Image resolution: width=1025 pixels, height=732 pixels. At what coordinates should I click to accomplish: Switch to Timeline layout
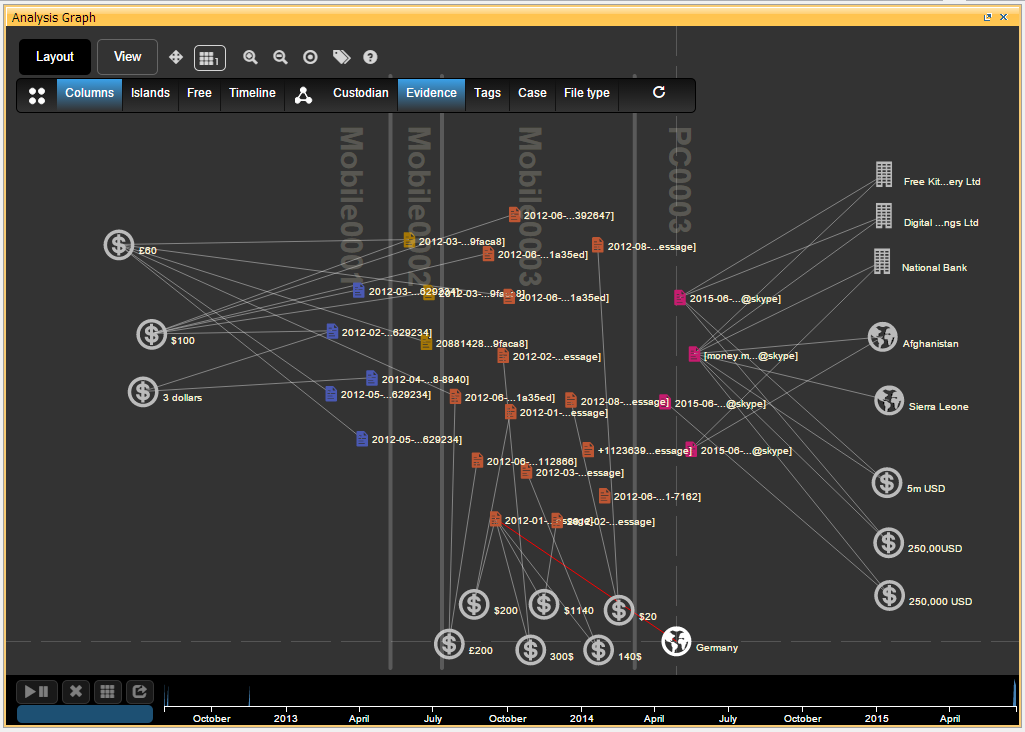click(252, 95)
